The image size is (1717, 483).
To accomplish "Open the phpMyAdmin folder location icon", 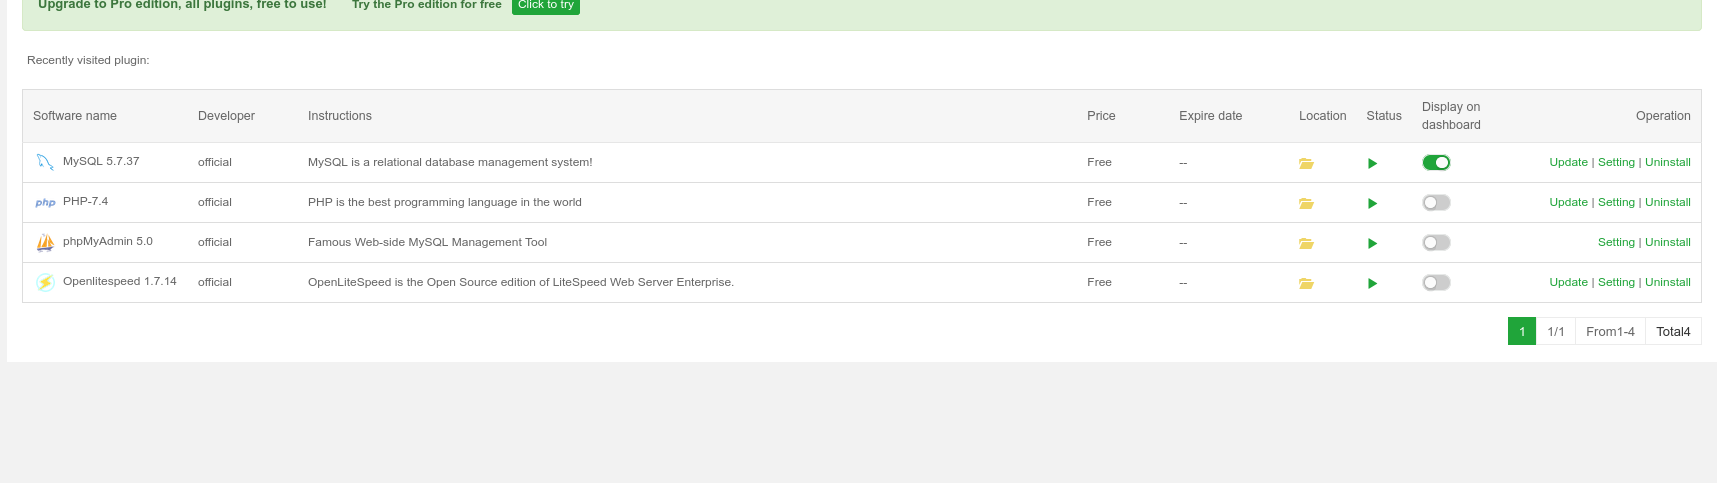I will click(x=1306, y=243).
